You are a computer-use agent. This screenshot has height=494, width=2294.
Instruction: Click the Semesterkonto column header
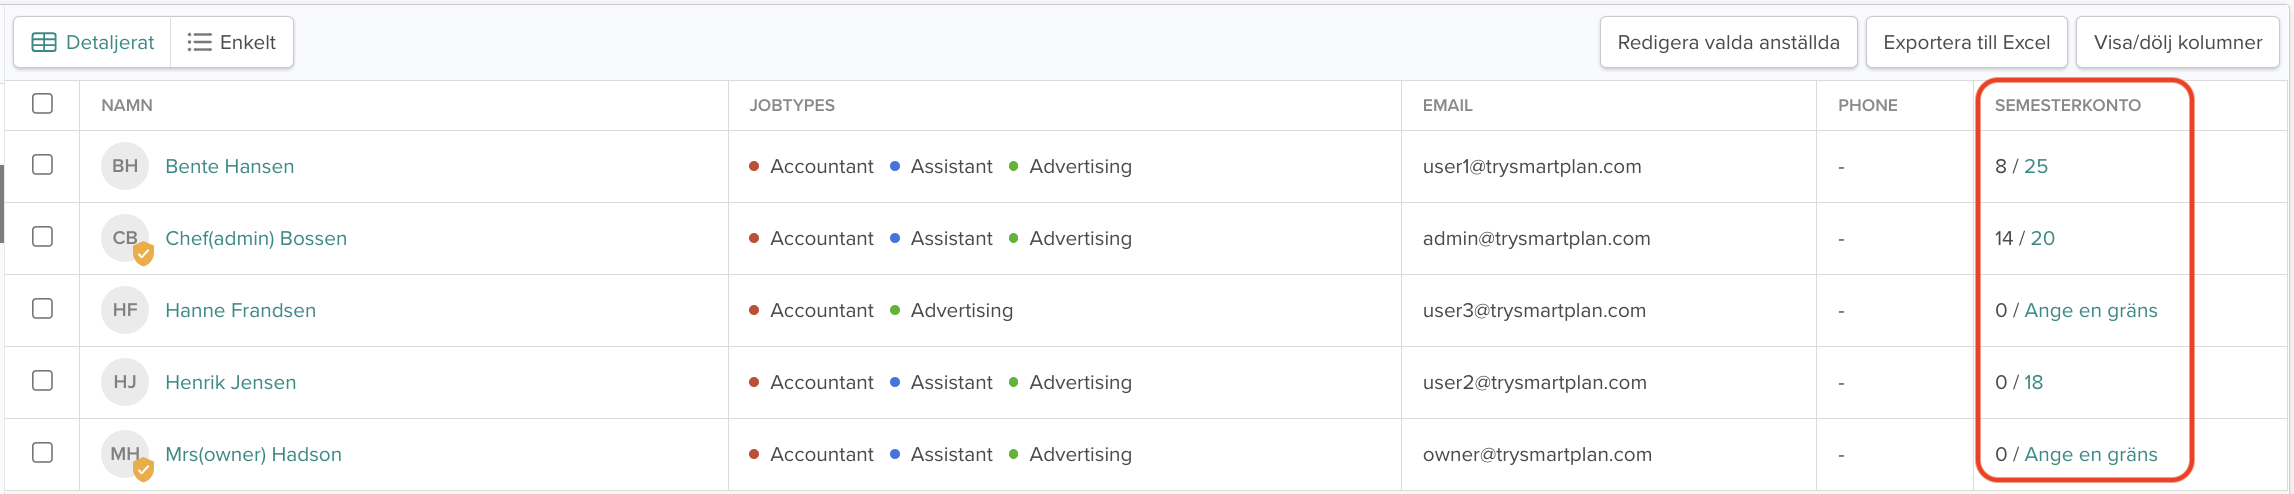2067,105
